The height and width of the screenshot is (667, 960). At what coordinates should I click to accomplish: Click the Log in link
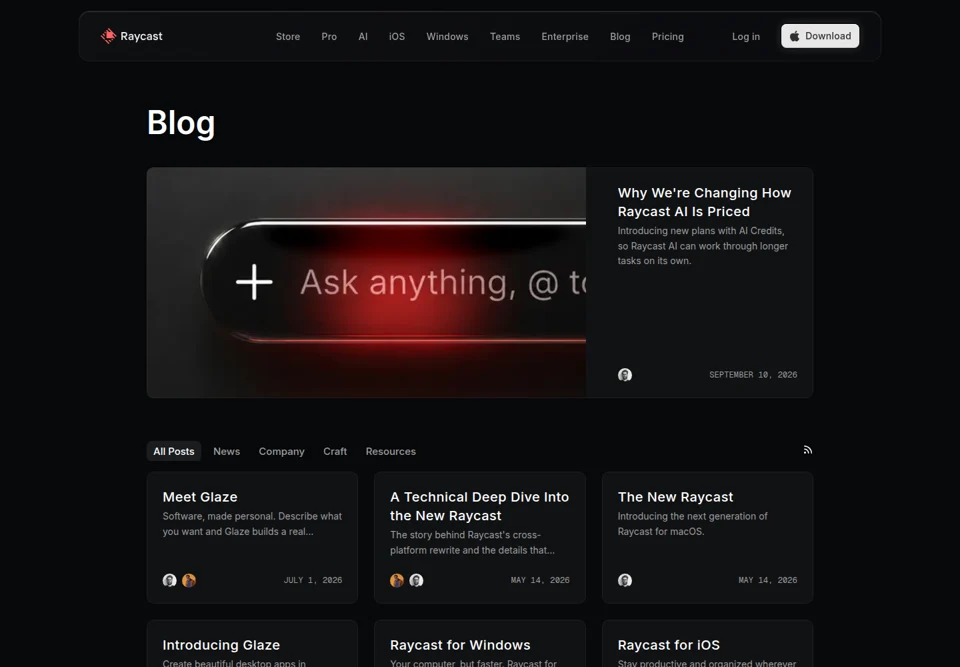click(x=746, y=37)
